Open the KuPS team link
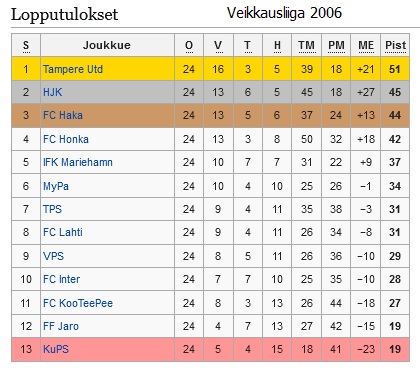 56,349
